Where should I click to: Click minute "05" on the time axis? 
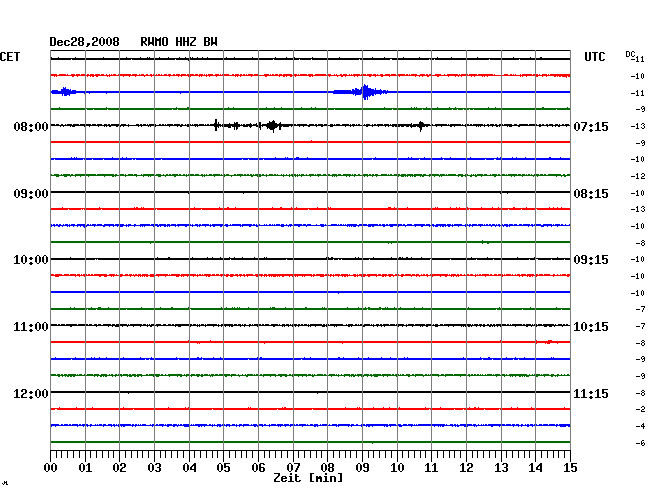pos(223,468)
